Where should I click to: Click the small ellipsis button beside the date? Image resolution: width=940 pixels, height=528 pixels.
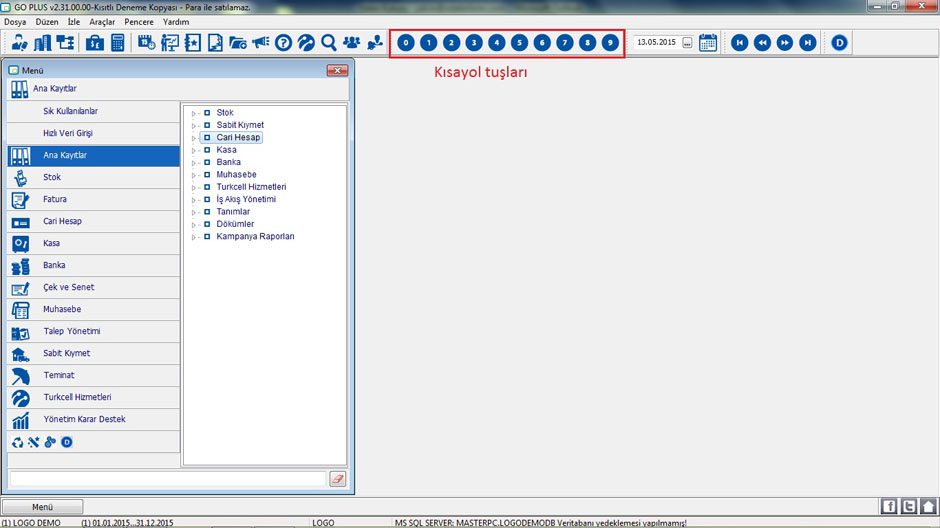(x=688, y=43)
